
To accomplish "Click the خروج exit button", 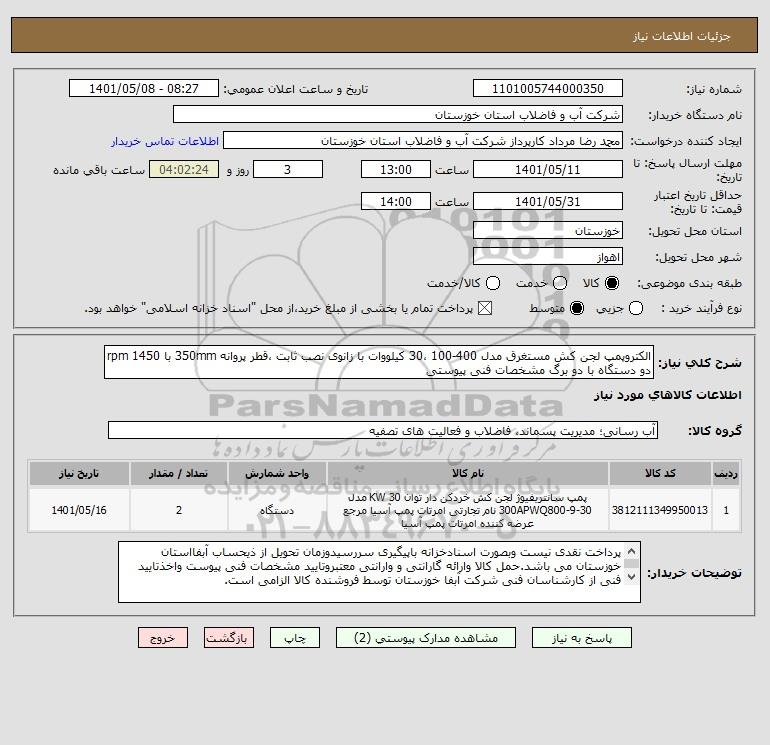I will [163, 638].
